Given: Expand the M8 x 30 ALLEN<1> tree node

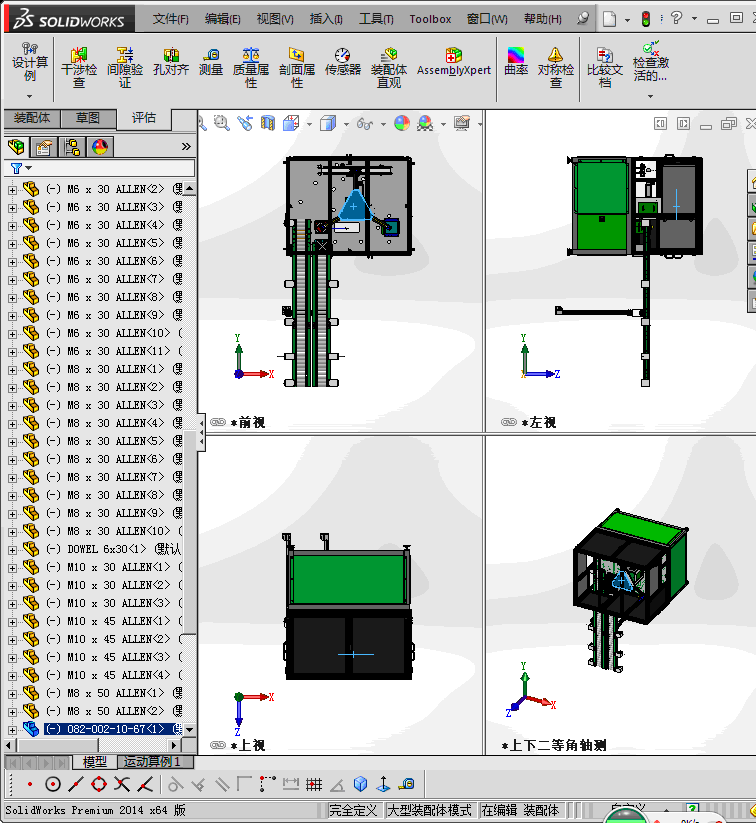Looking at the screenshot, I should coord(12,370).
